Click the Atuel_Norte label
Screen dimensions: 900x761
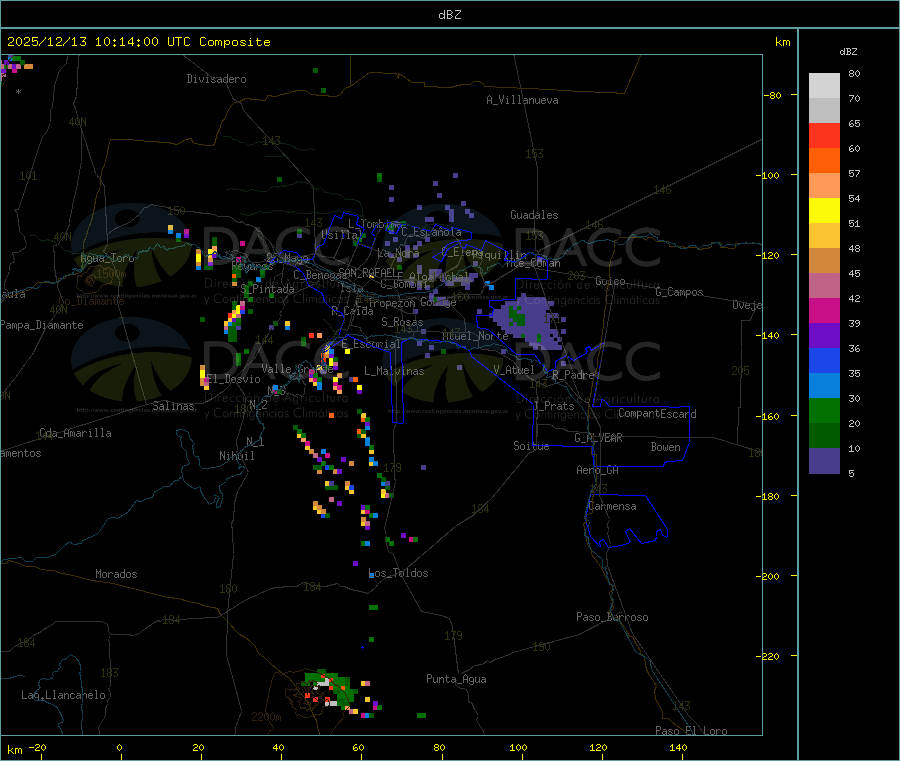pos(475,336)
